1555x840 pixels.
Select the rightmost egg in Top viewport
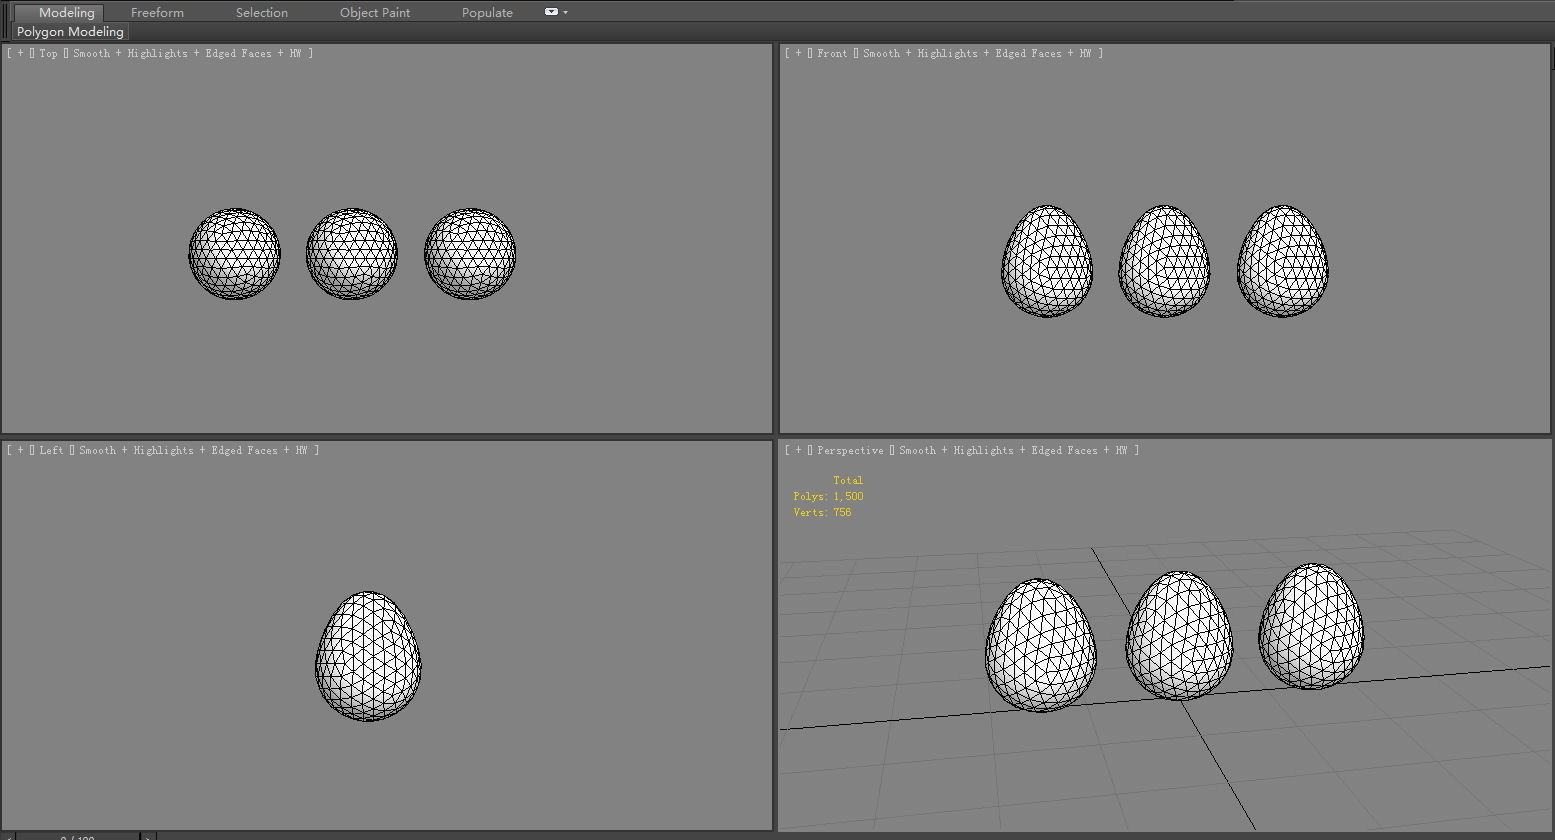470,254
